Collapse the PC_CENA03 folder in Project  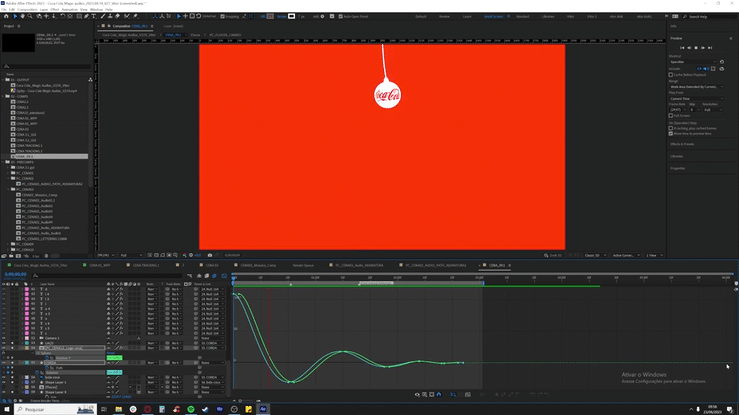8,189
